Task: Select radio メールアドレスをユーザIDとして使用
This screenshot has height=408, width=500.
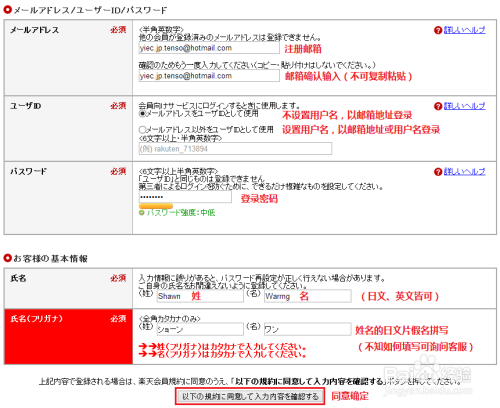Action: [142, 114]
